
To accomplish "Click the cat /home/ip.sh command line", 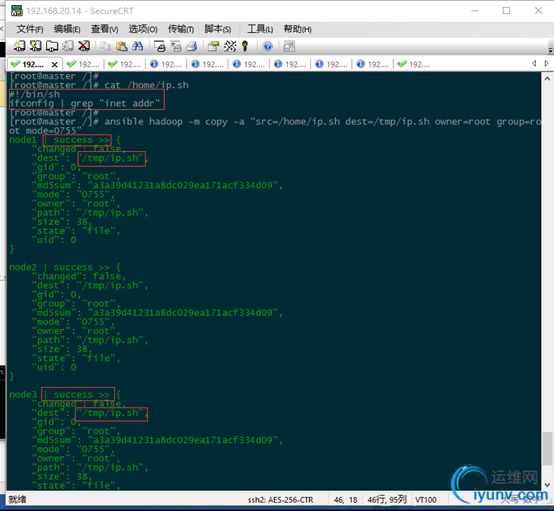I will pyautogui.click(x=99, y=85).
